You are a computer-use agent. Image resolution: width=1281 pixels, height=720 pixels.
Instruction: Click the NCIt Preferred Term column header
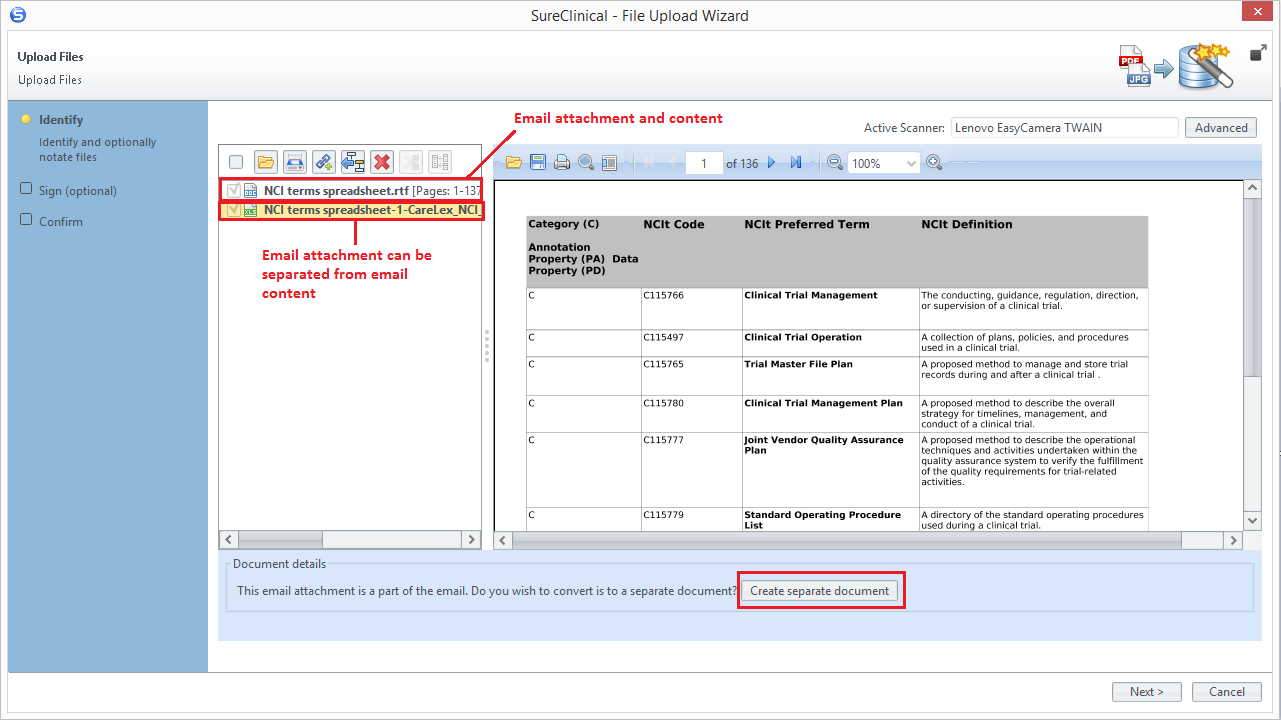pos(806,225)
